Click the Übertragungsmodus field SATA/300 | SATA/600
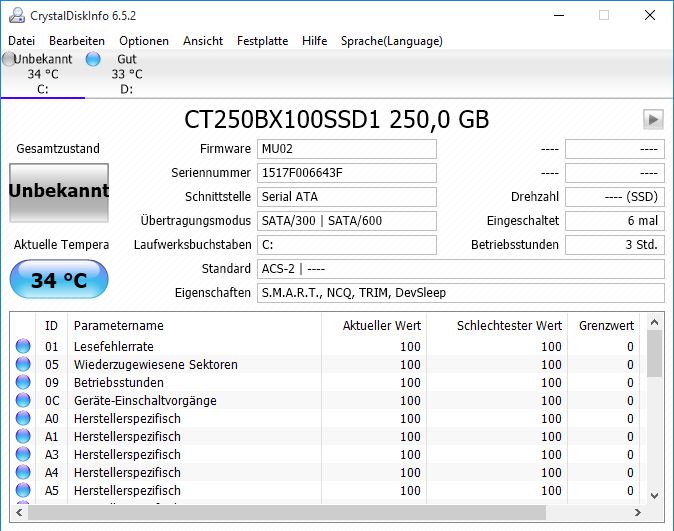 tap(347, 221)
